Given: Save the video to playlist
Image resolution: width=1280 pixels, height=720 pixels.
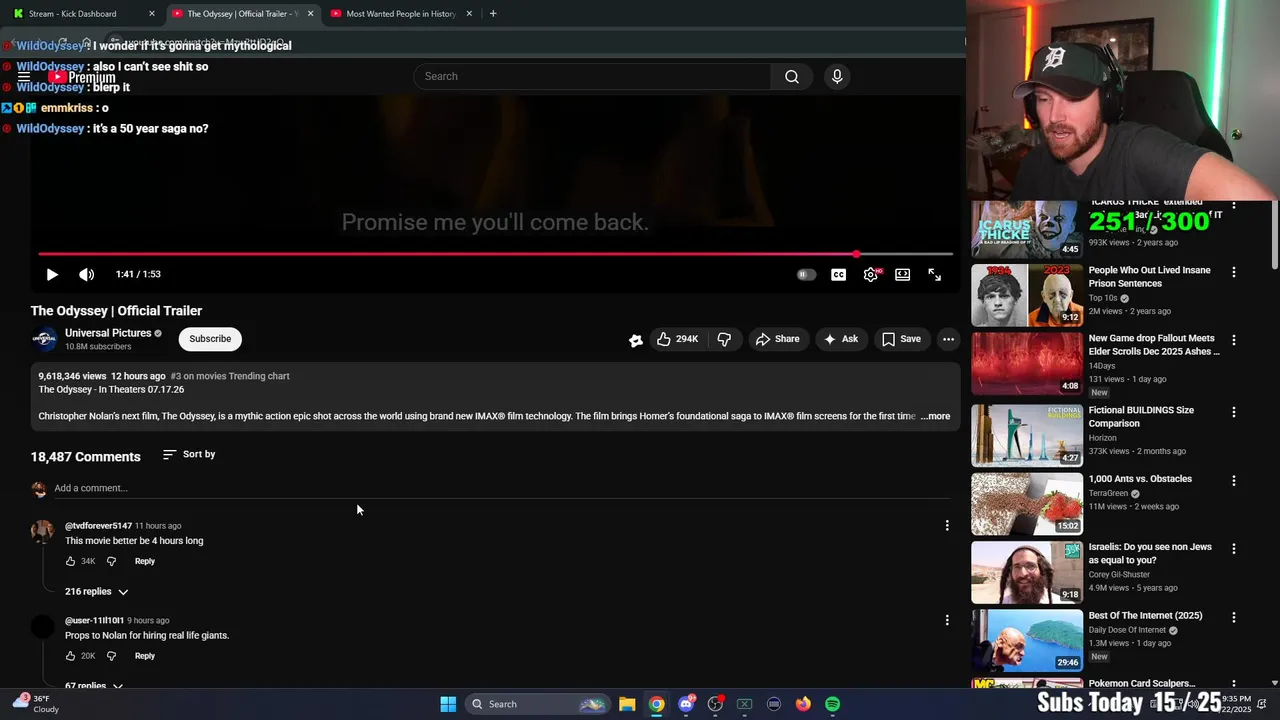Looking at the screenshot, I should tap(901, 339).
